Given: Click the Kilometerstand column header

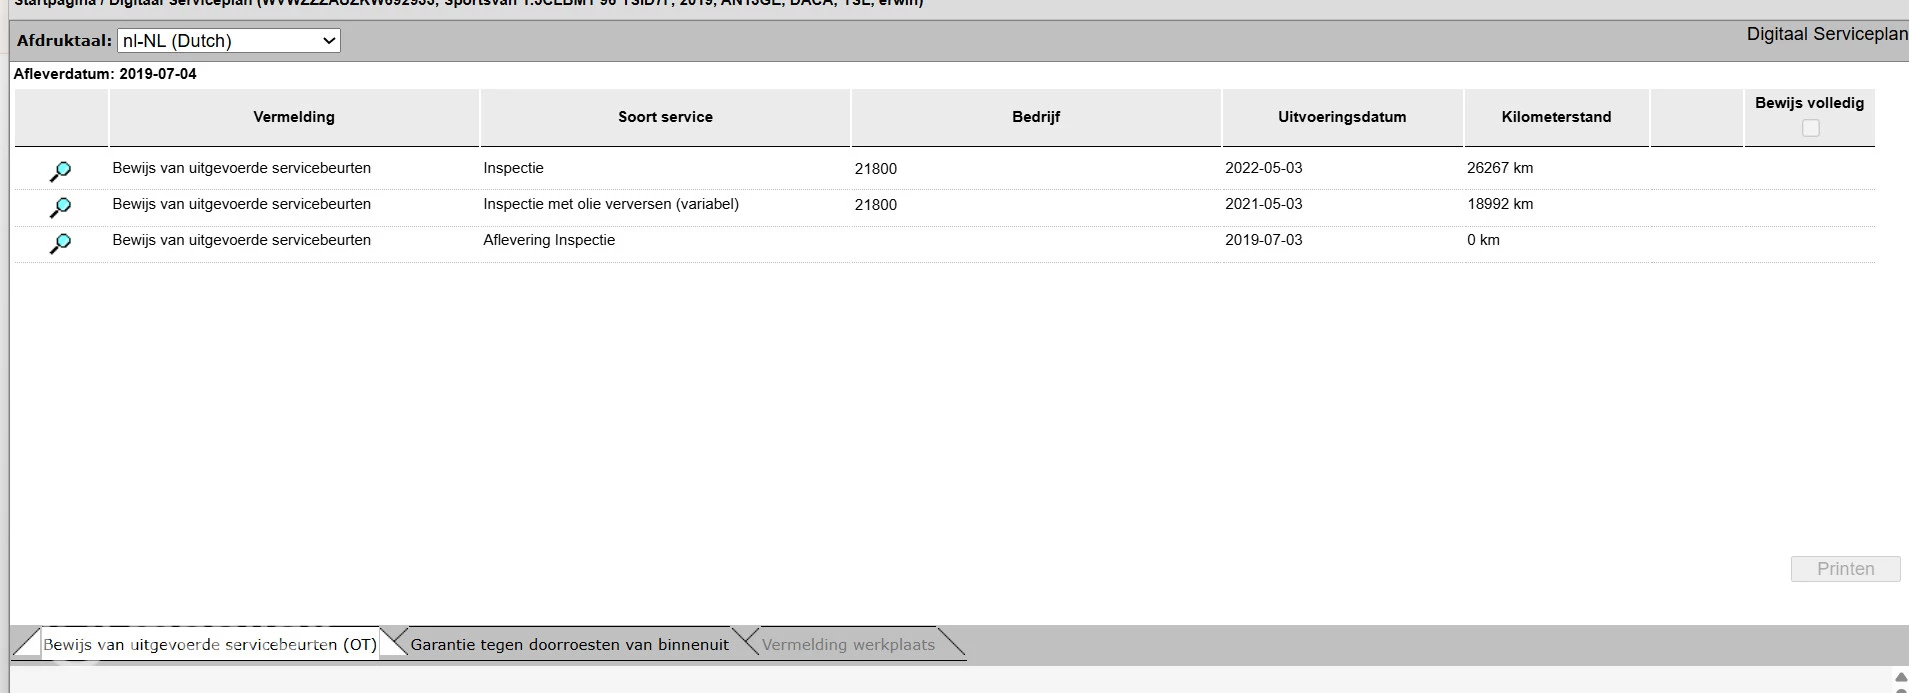Looking at the screenshot, I should pos(1556,117).
